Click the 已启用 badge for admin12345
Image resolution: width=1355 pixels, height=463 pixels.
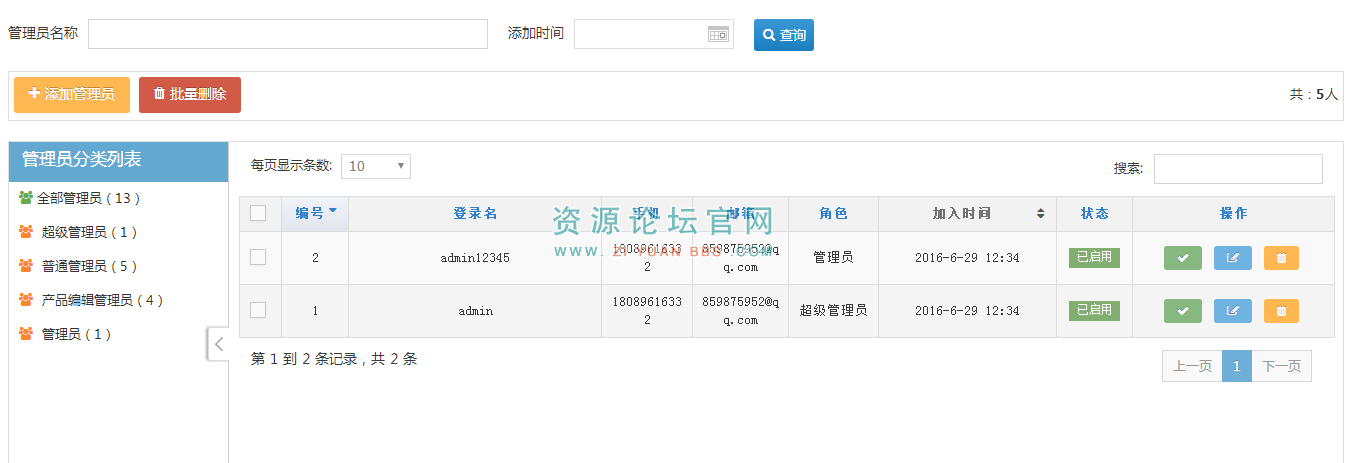click(x=1094, y=257)
